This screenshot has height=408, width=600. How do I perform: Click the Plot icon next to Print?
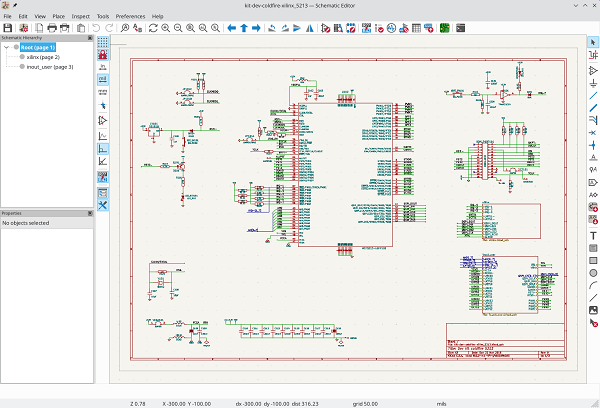click(x=65, y=28)
